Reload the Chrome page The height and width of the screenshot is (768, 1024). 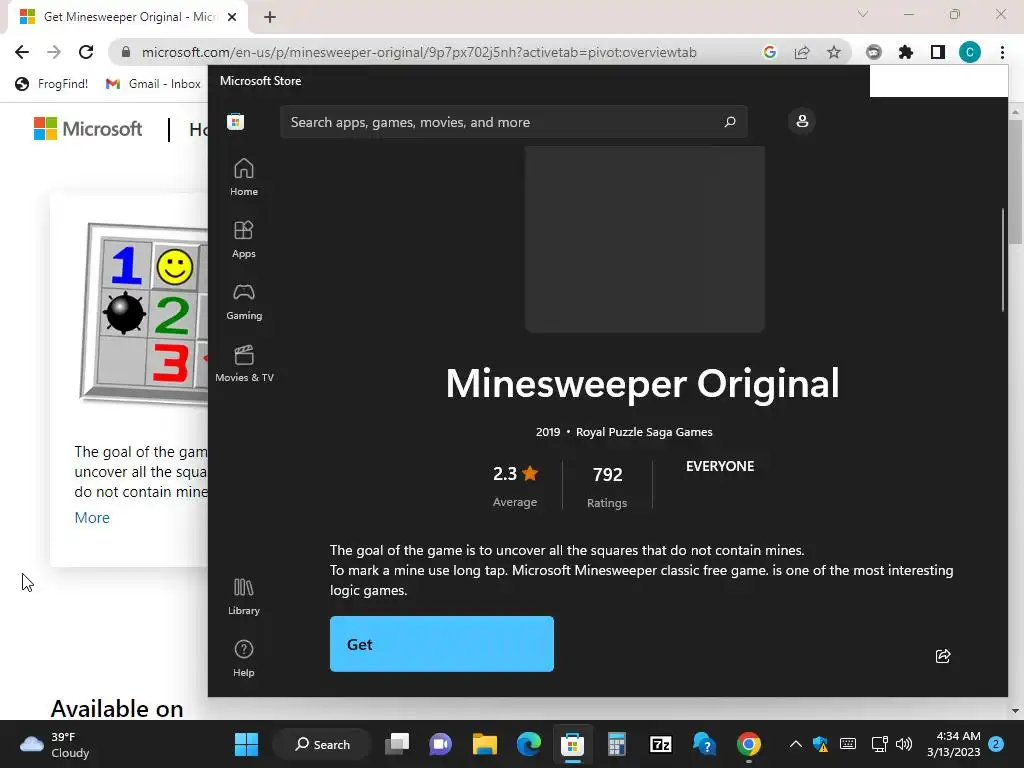tap(86, 52)
